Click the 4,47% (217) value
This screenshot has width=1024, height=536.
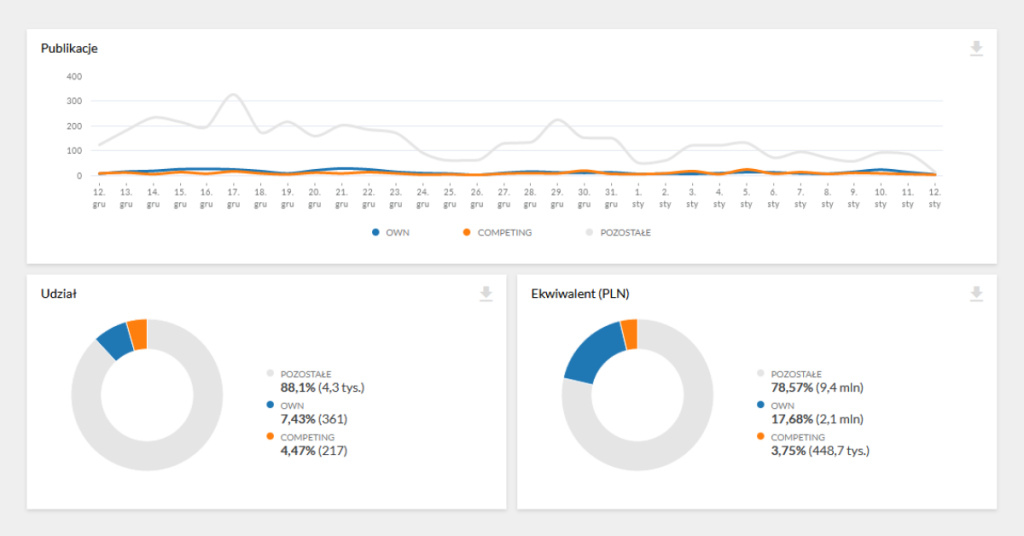[x=314, y=450]
